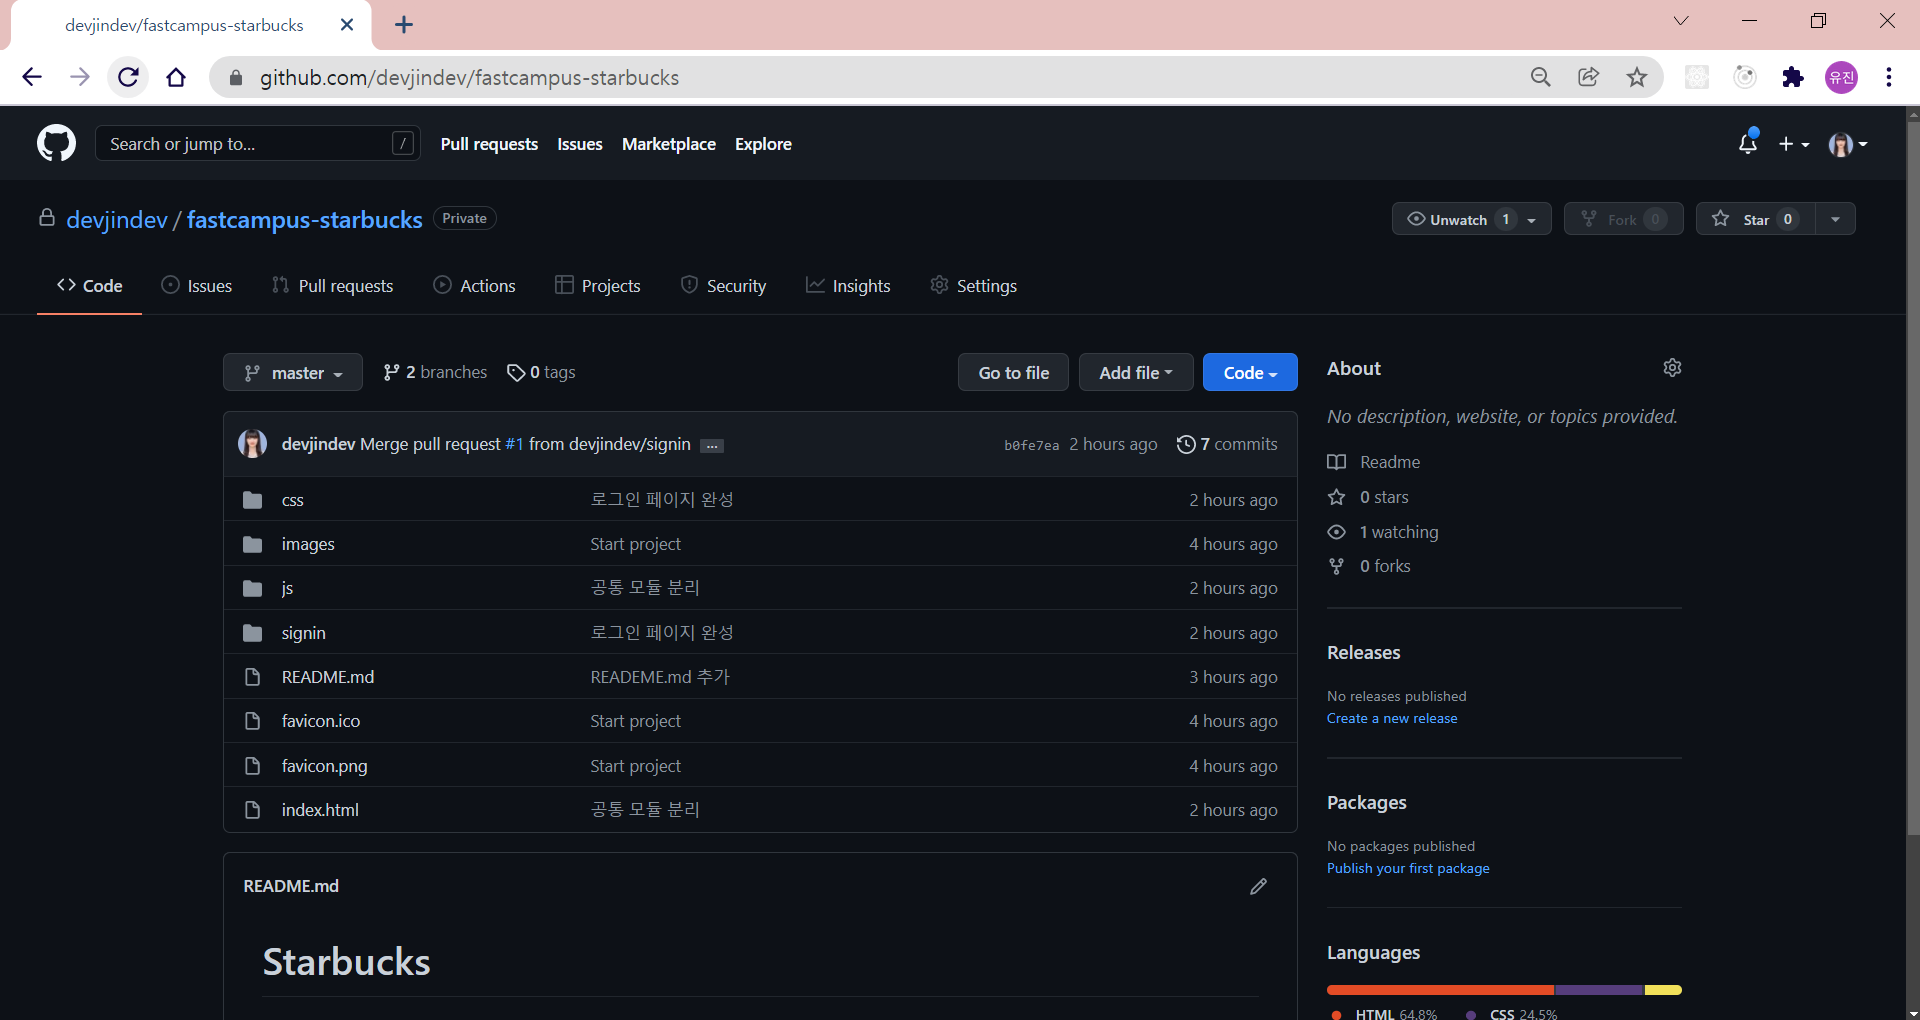Open Chrome three-dot menu

pos(1889,77)
